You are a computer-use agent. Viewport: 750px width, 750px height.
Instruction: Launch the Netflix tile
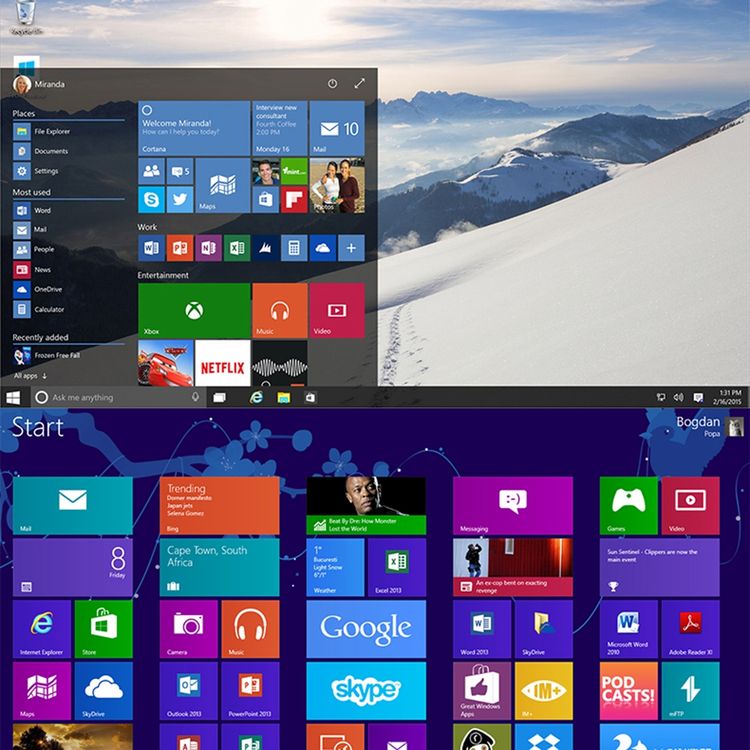[x=222, y=364]
